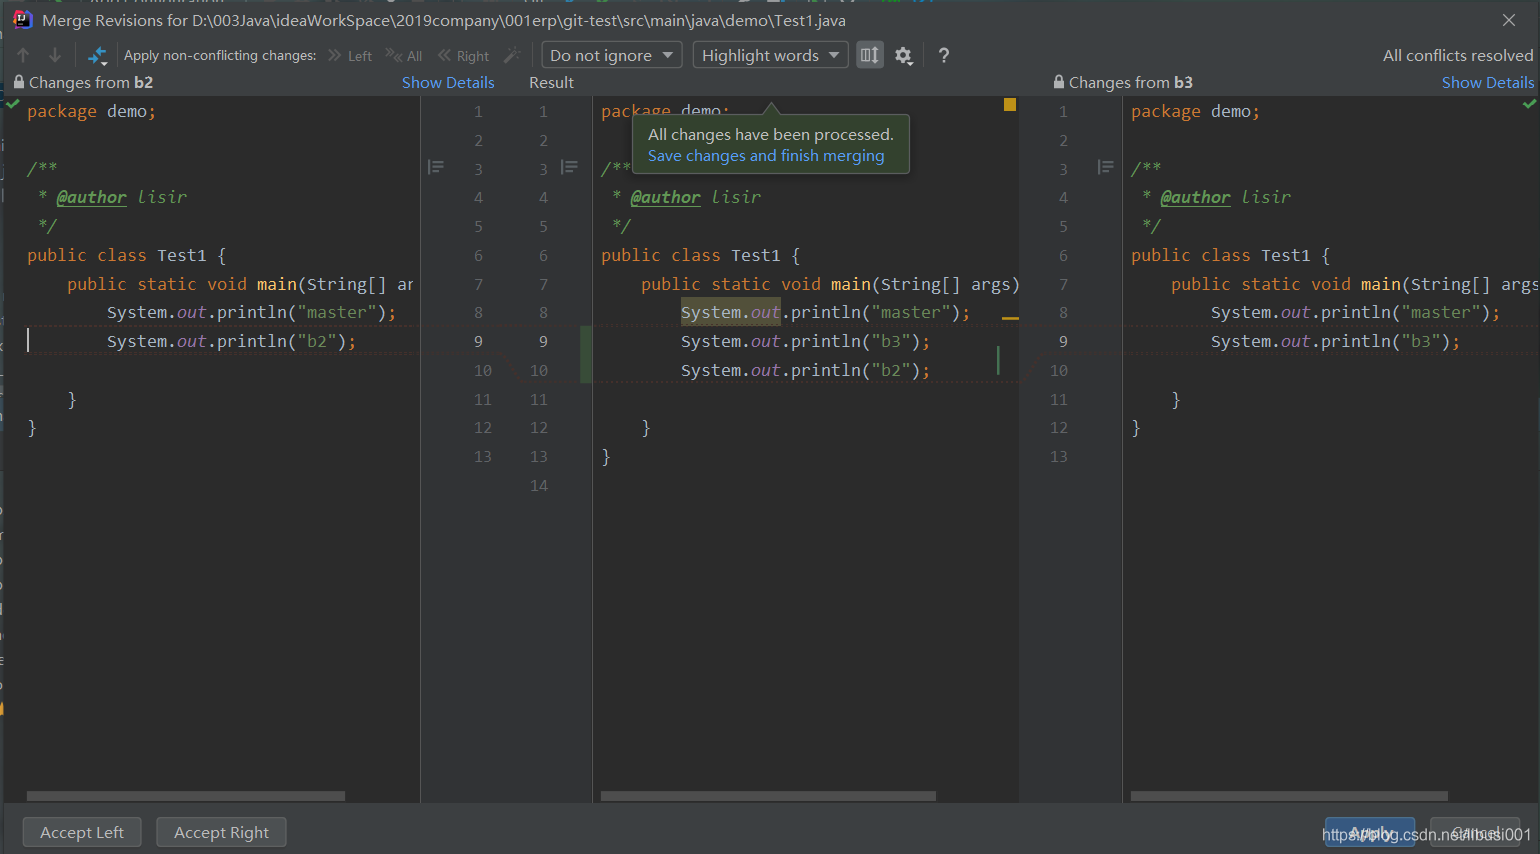Open help with the question mark icon
Image resolution: width=1540 pixels, height=854 pixels.
944,56
